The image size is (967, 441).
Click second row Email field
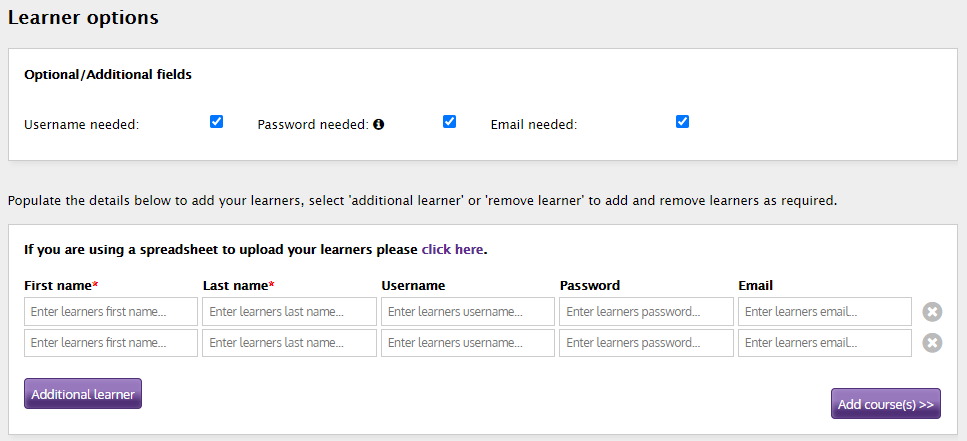pos(825,343)
